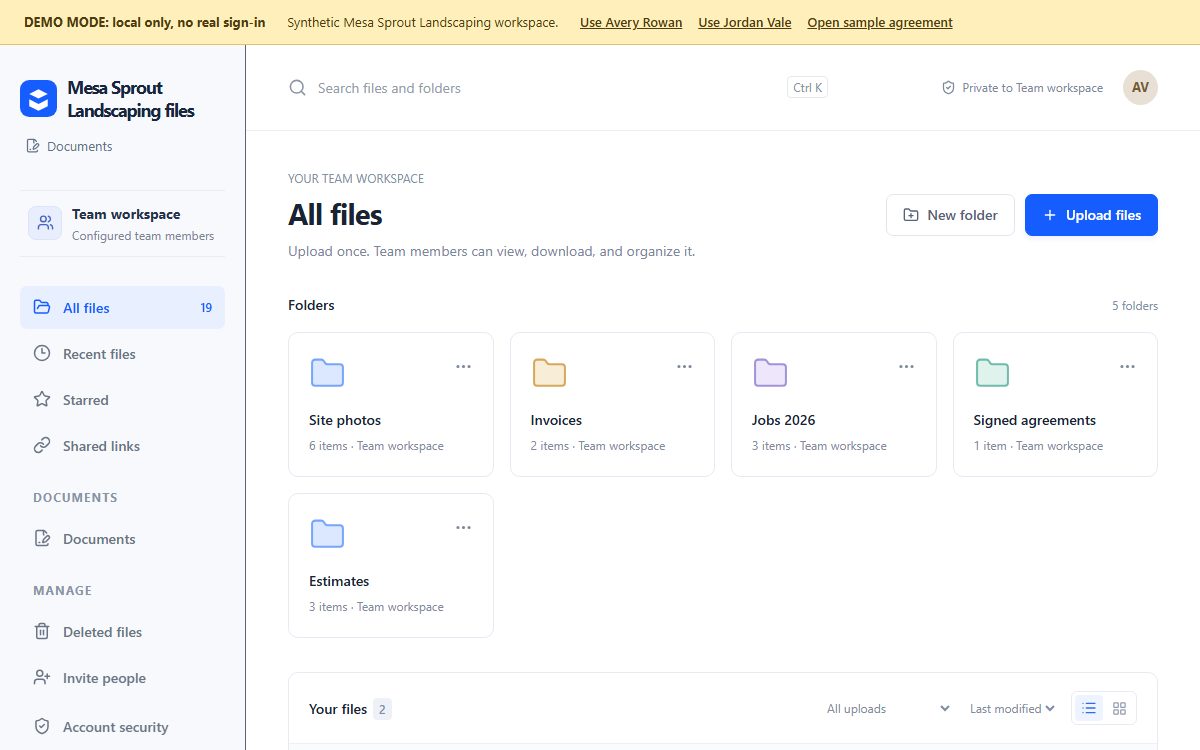Viewport: 1200px width, 750px height.
Task: Click the New folder button
Action: [950, 215]
